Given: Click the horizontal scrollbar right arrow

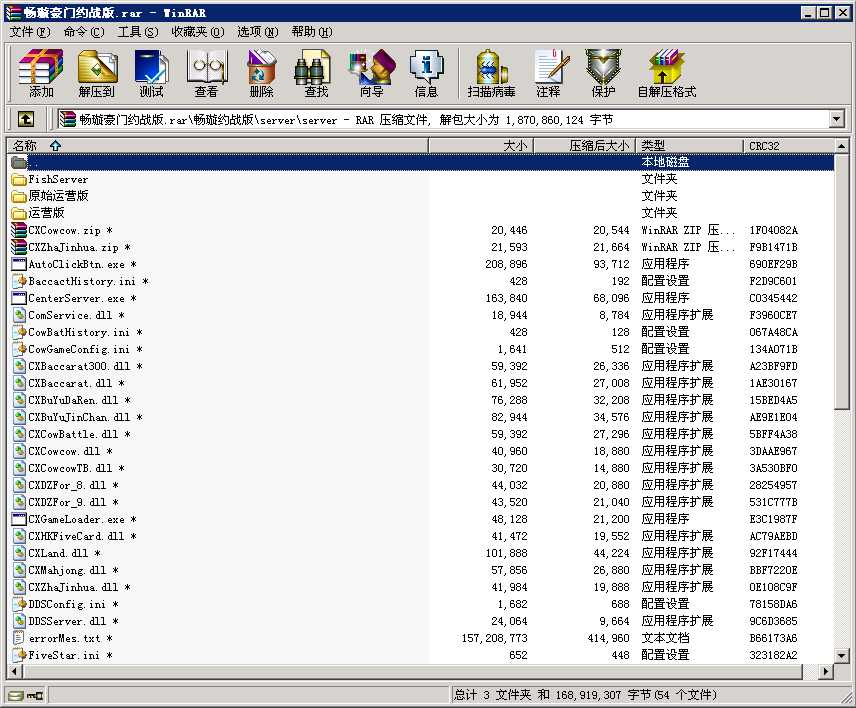Looking at the screenshot, I should (827, 671).
